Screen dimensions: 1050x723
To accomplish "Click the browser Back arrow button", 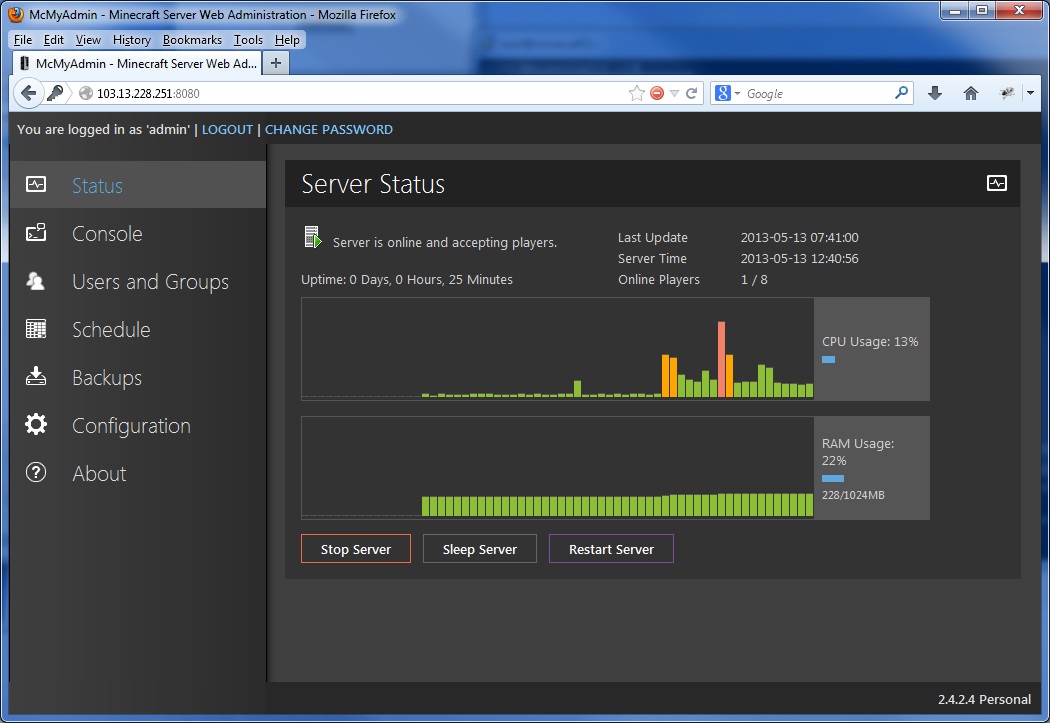I will (27, 93).
